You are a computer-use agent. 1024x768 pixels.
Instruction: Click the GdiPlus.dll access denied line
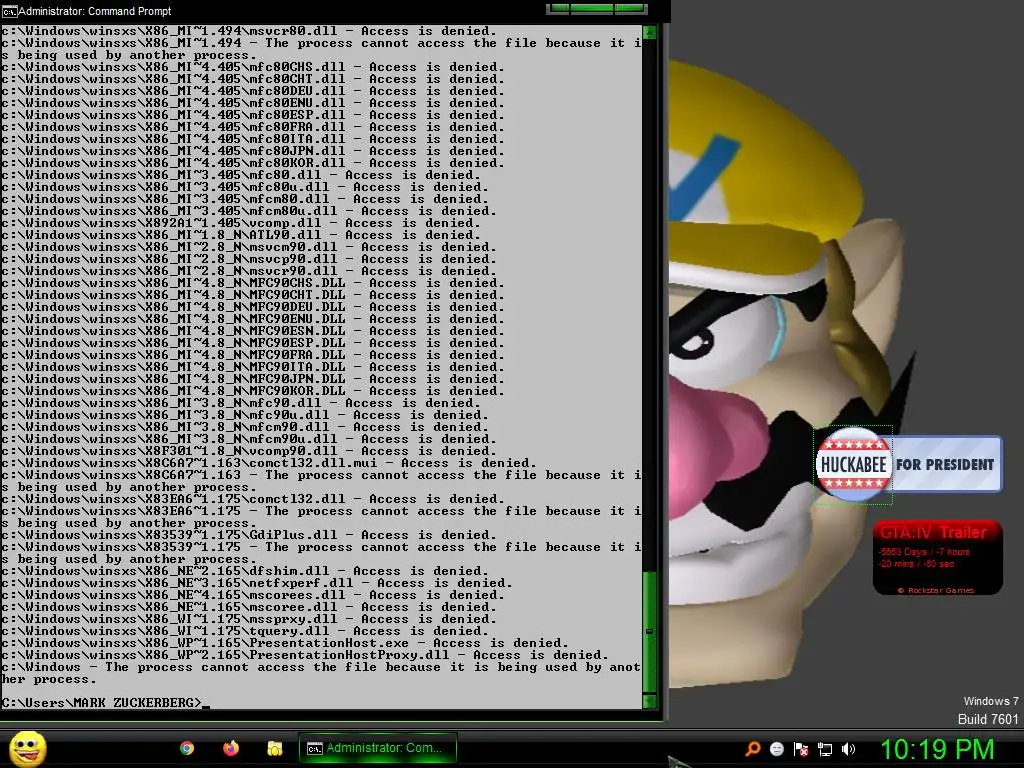click(x=249, y=535)
